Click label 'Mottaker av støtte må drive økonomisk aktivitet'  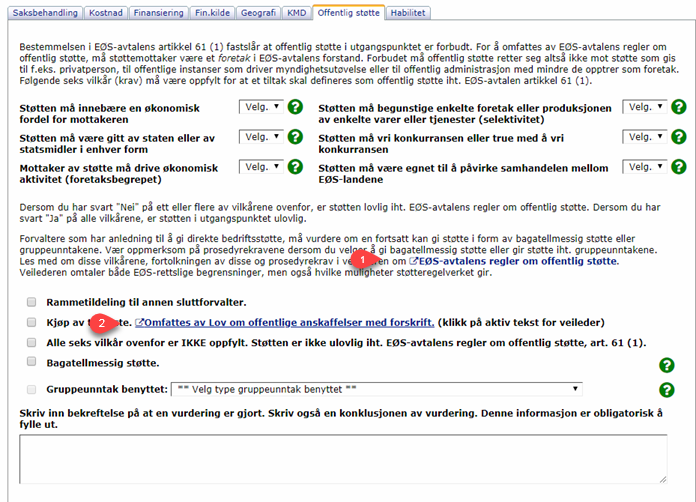pos(119,174)
